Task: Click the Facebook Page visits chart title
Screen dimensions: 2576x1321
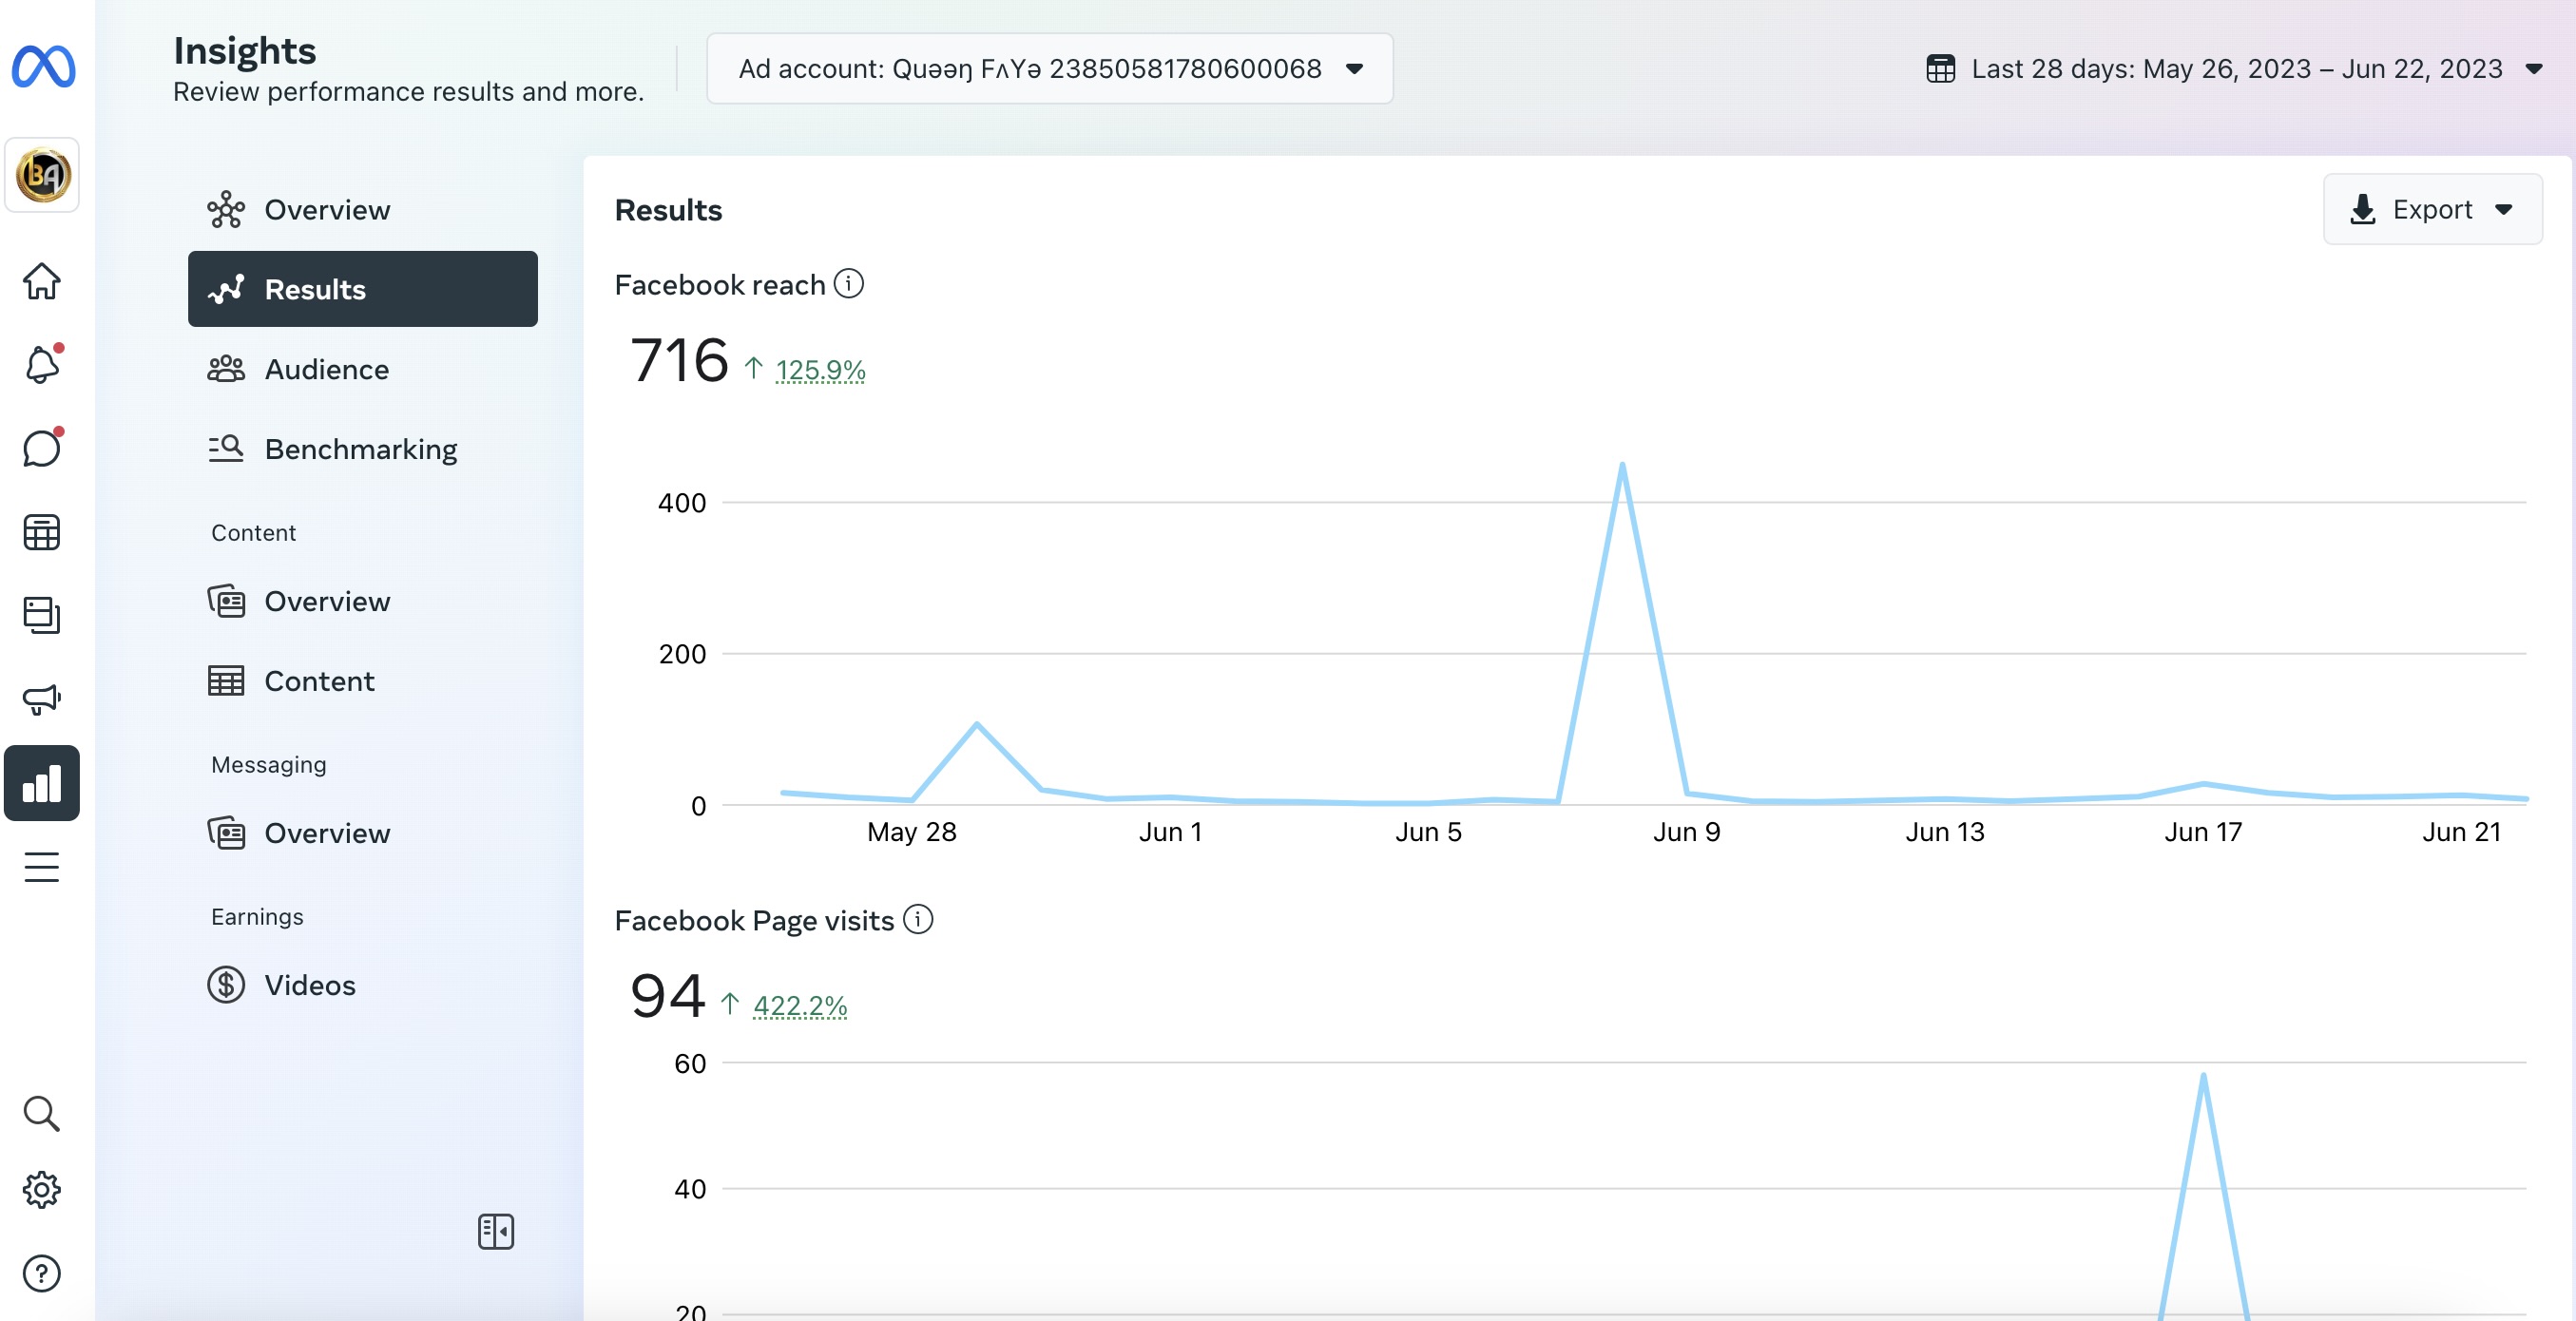Action: (x=754, y=920)
